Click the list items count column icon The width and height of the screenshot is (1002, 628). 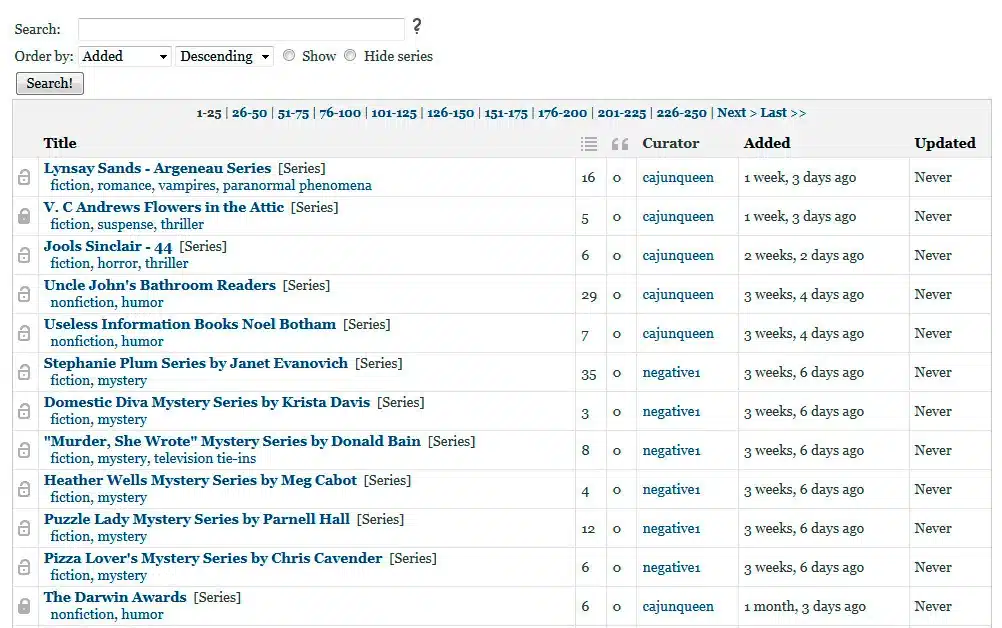[x=589, y=144]
